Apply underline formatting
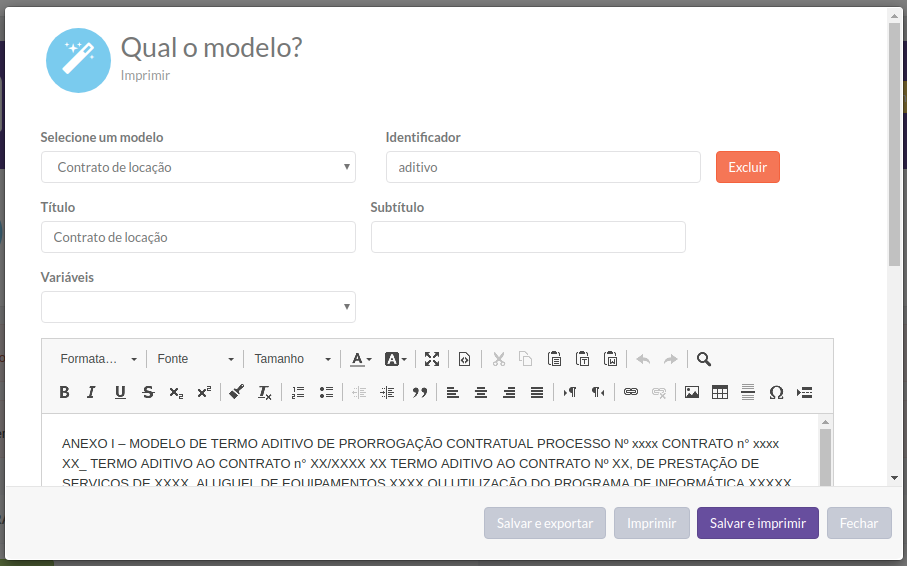The width and height of the screenshot is (907, 566). tap(120, 392)
